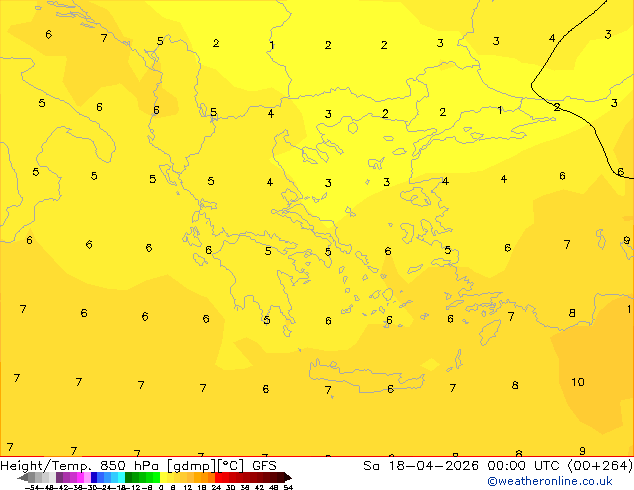Click the cyan legend swatch above -18
Viewport: 634px width, 490px height.
pos(121,477)
